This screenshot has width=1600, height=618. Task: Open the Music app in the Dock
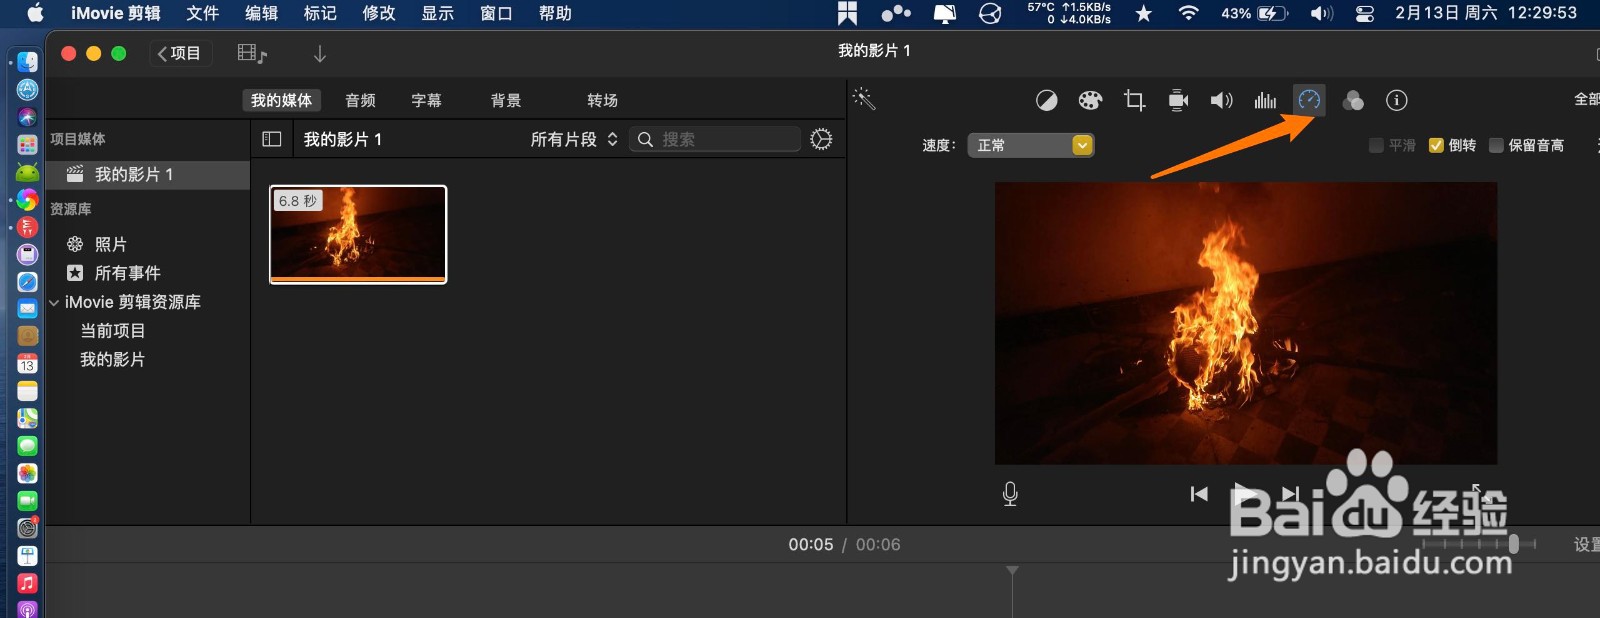pyautogui.click(x=28, y=583)
